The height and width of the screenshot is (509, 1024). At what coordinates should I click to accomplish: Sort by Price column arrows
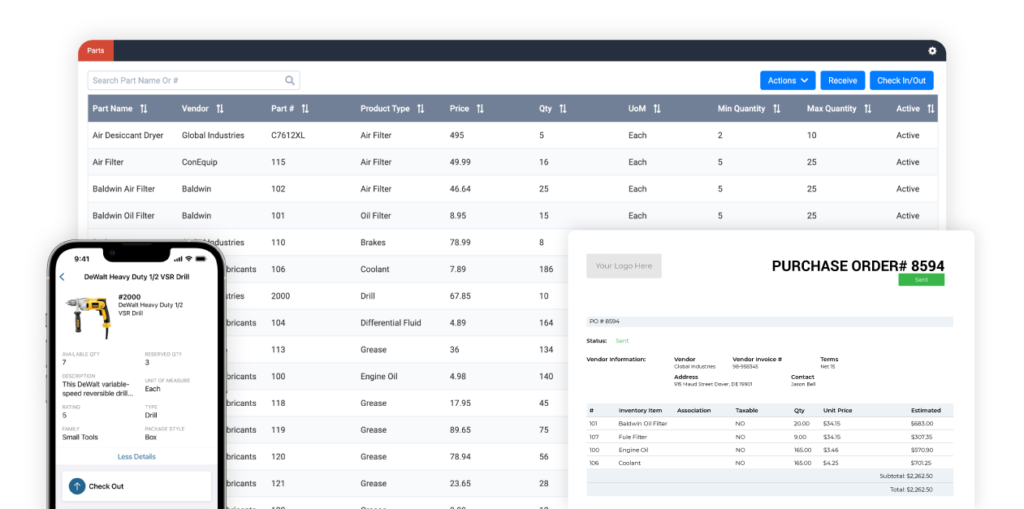(480, 108)
